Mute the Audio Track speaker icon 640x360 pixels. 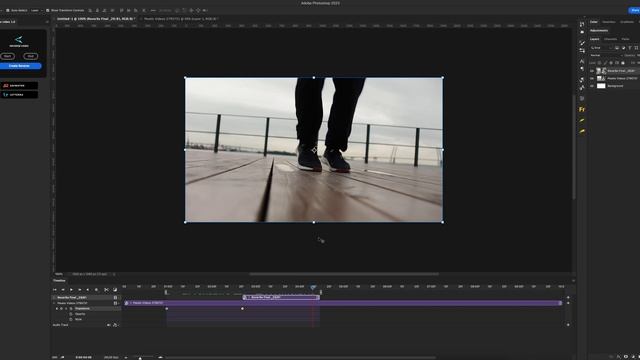click(x=109, y=325)
